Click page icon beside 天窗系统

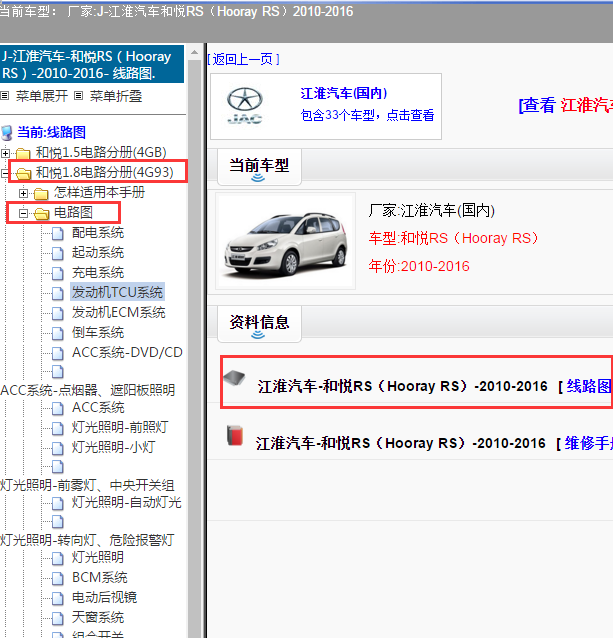(58, 618)
